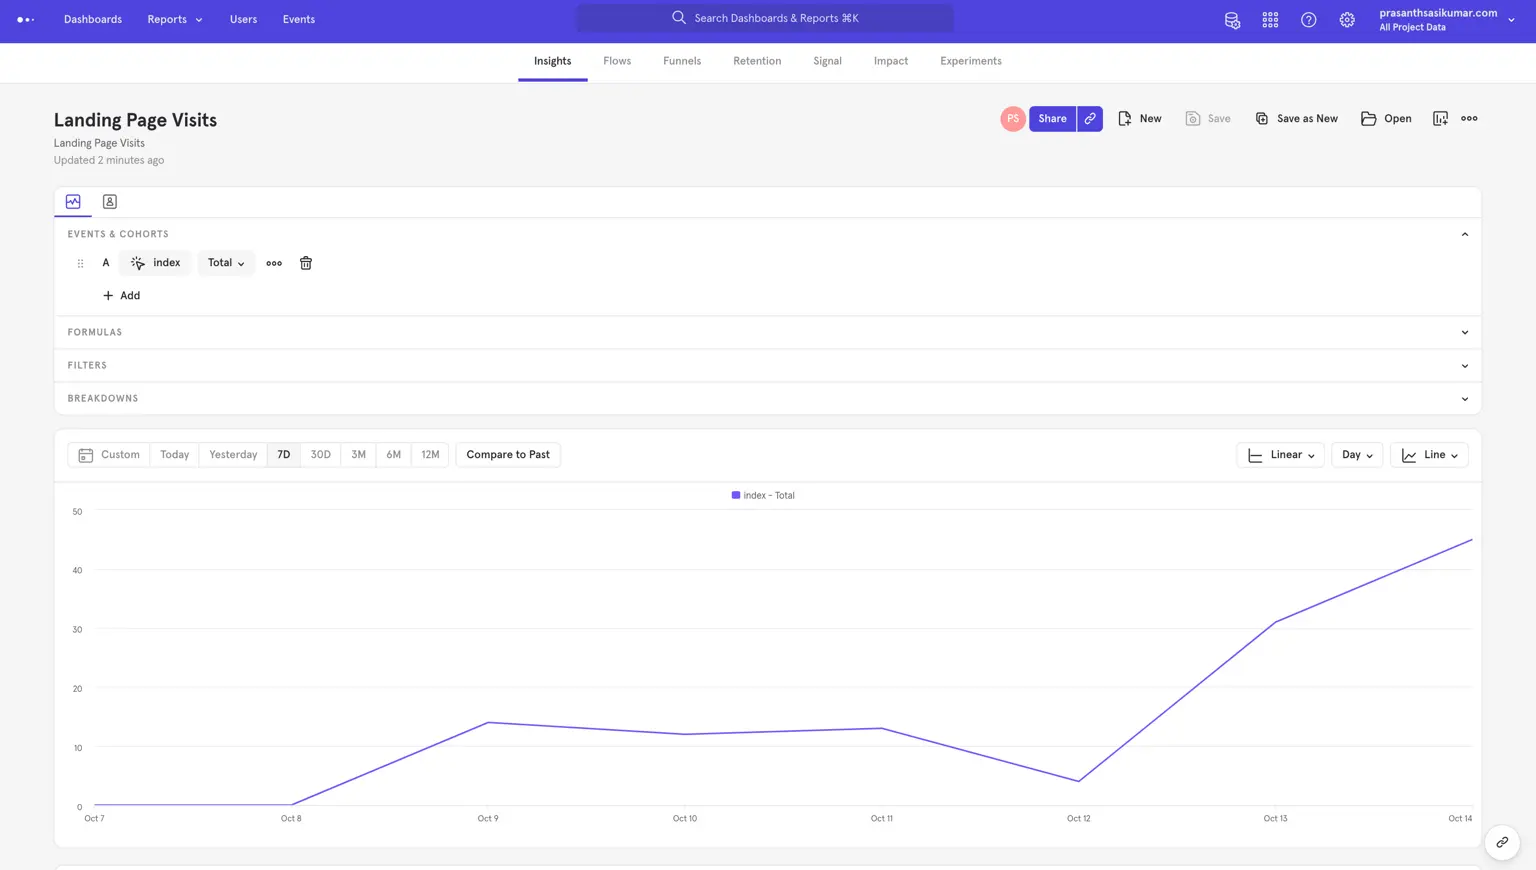The width and height of the screenshot is (1536, 870).
Task: Copy report link icon next to Share
Action: 1090,119
